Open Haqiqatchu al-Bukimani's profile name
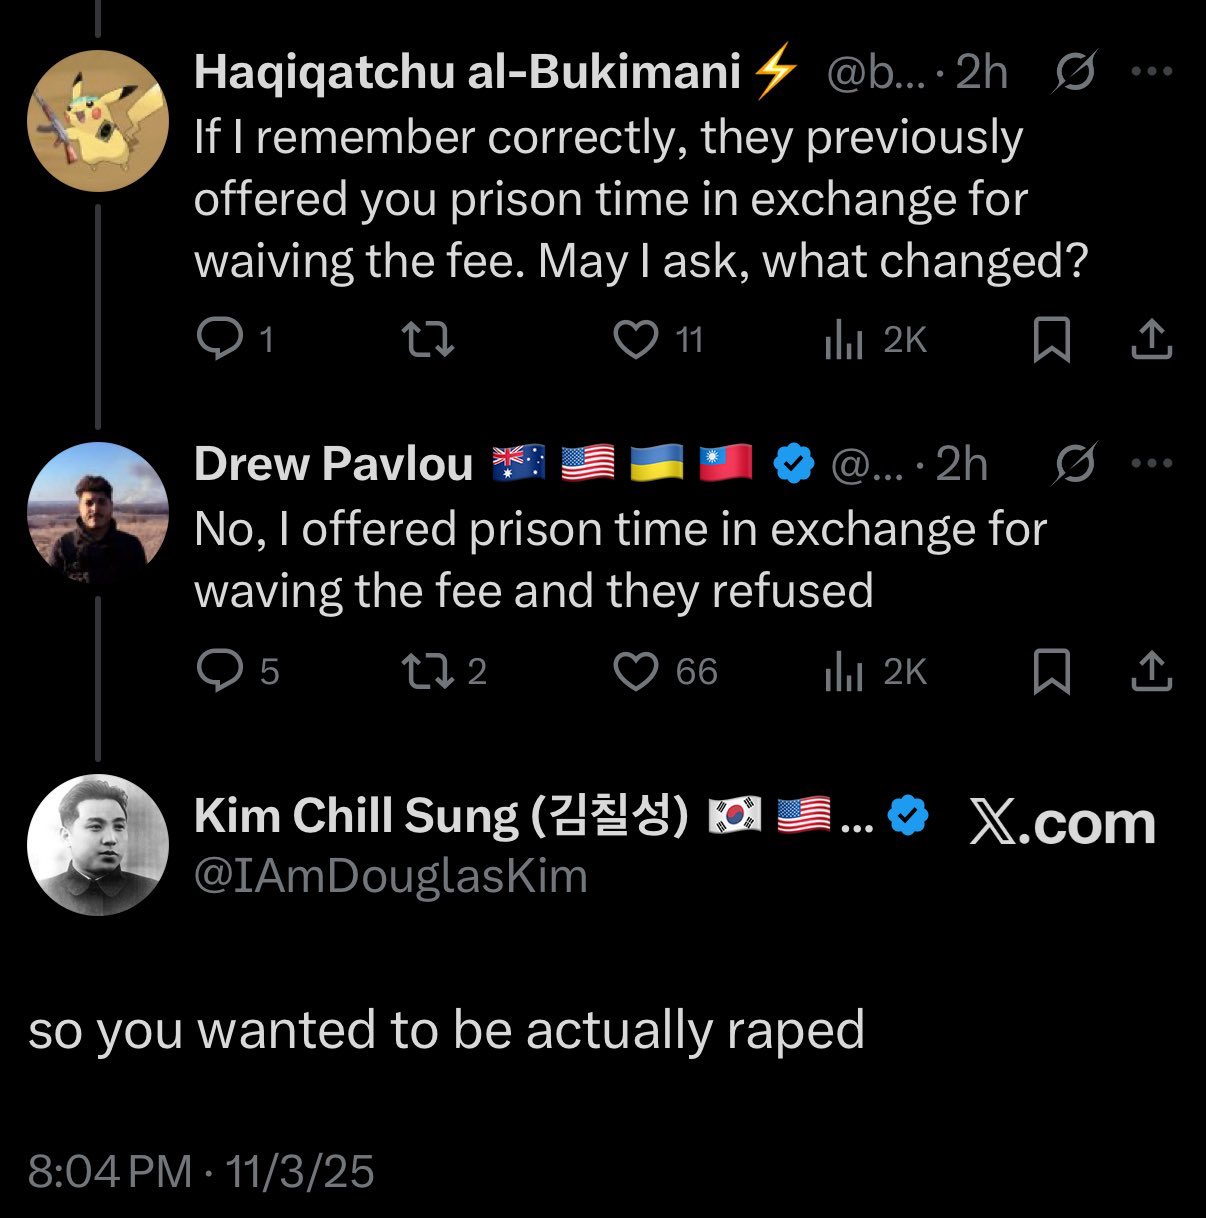Image resolution: width=1206 pixels, height=1218 pixels. [467, 72]
